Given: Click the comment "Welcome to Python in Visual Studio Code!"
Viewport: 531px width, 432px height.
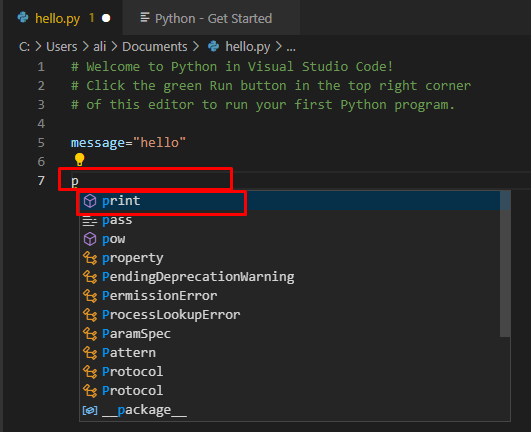Looking at the screenshot, I should (x=232, y=66).
